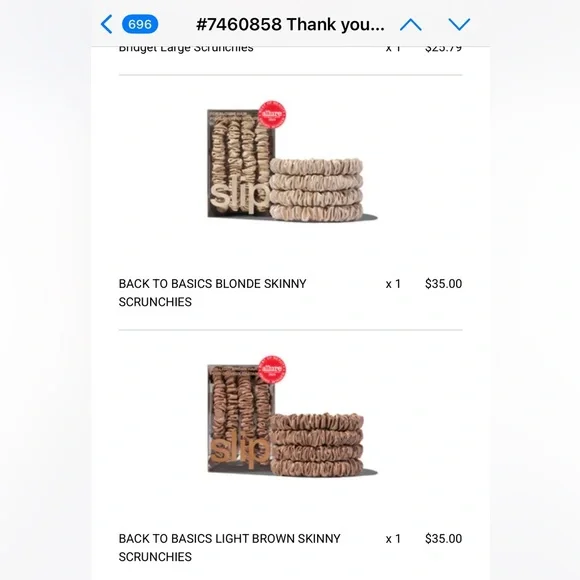Tap the #7460858 Thank you subject title
The height and width of the screenshot is (580, 580).
tap(290, 25)
